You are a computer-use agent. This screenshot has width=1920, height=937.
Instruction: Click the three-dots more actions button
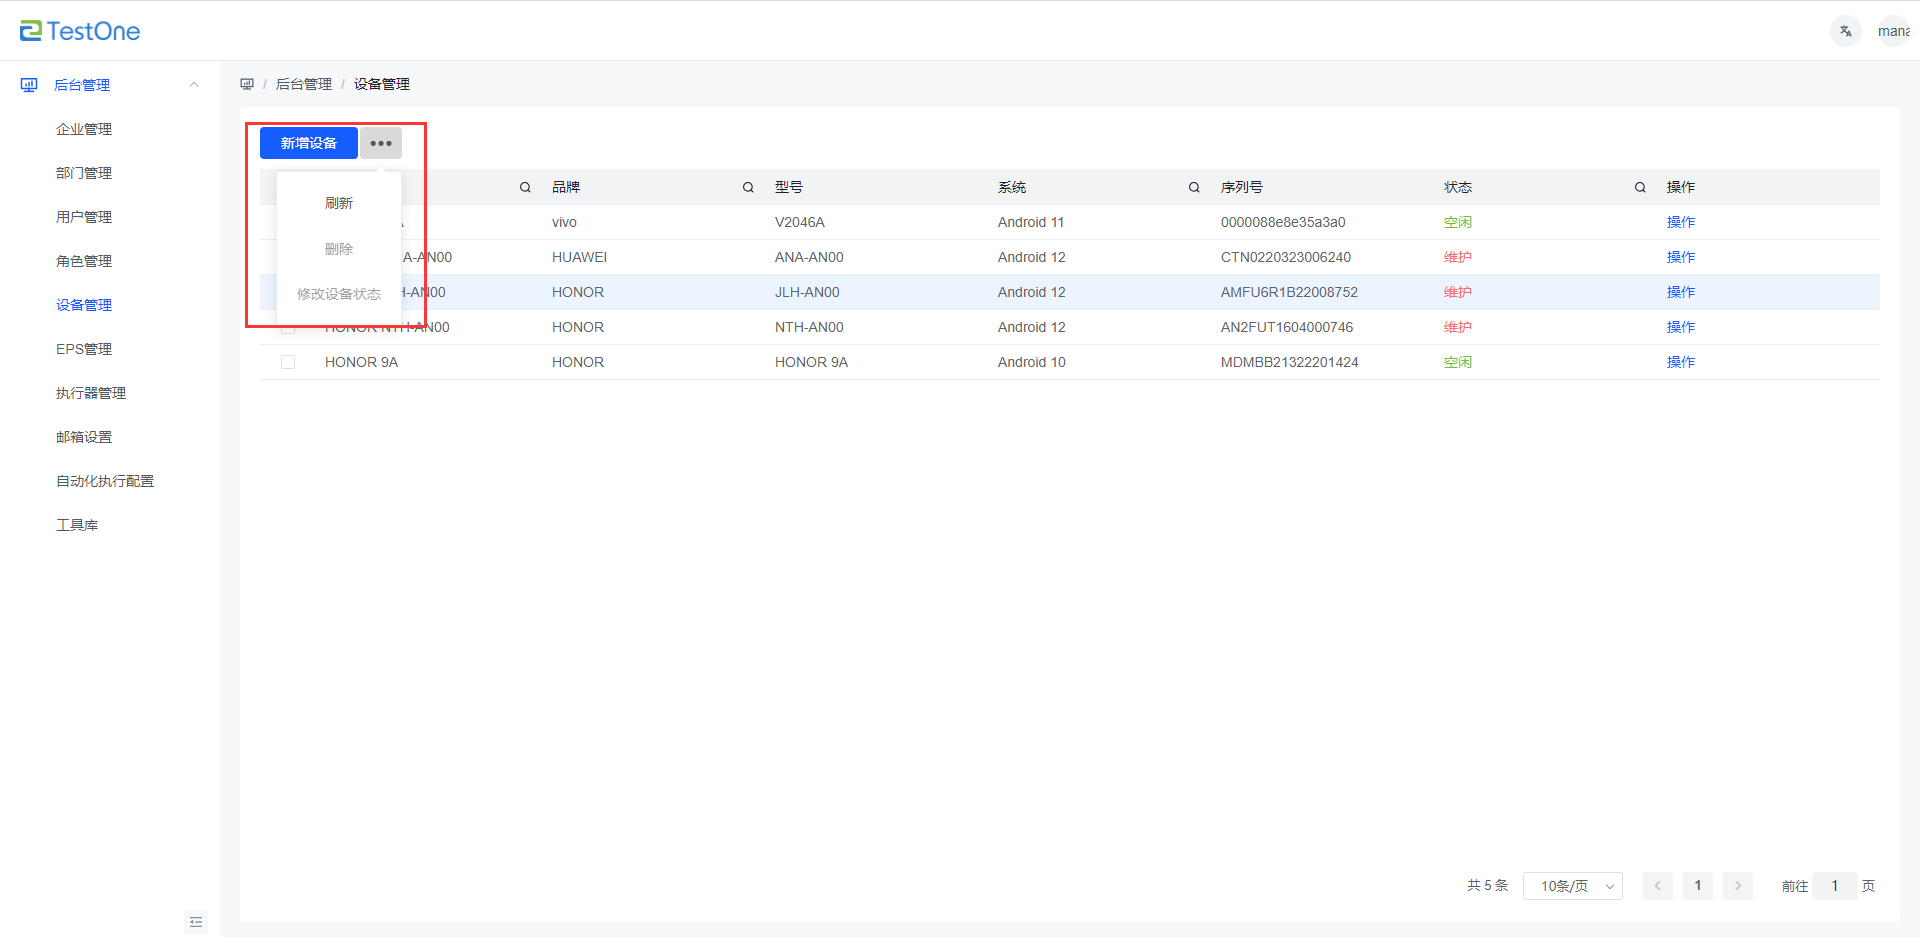(x=381, y=143)
